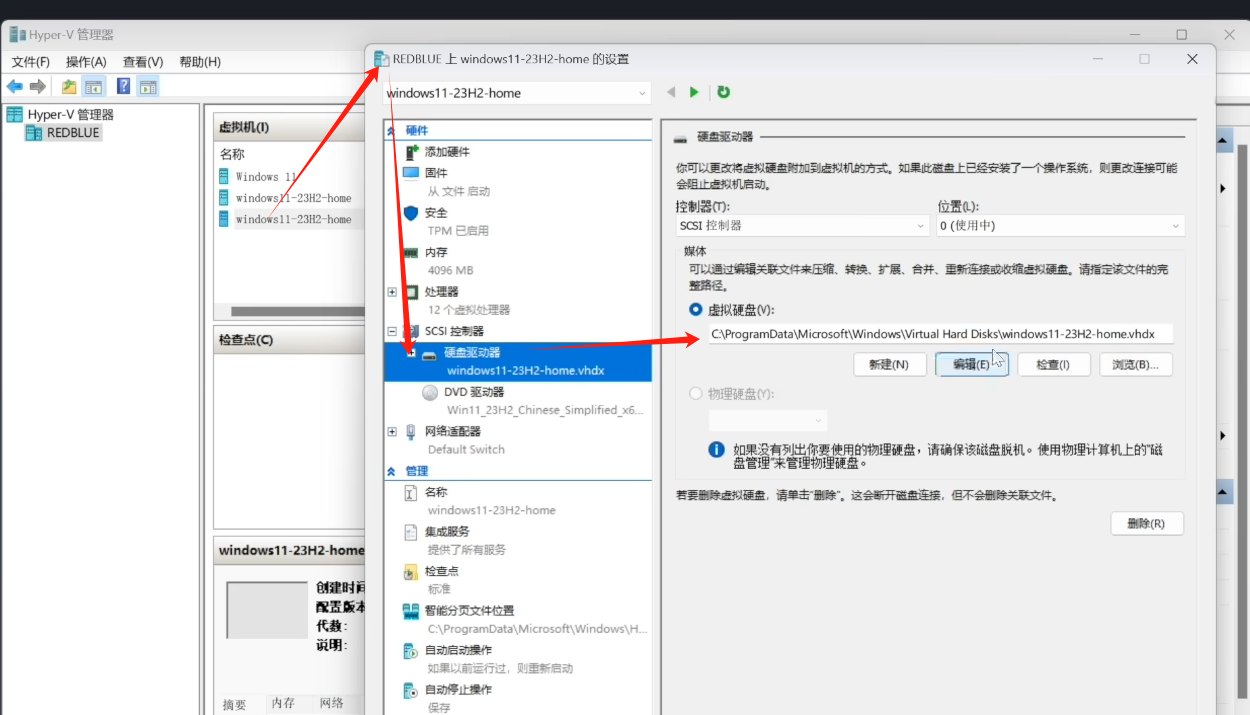
Task: Select the Hyper-V 管理器 root node icon
Action: (x=15, y=114)
